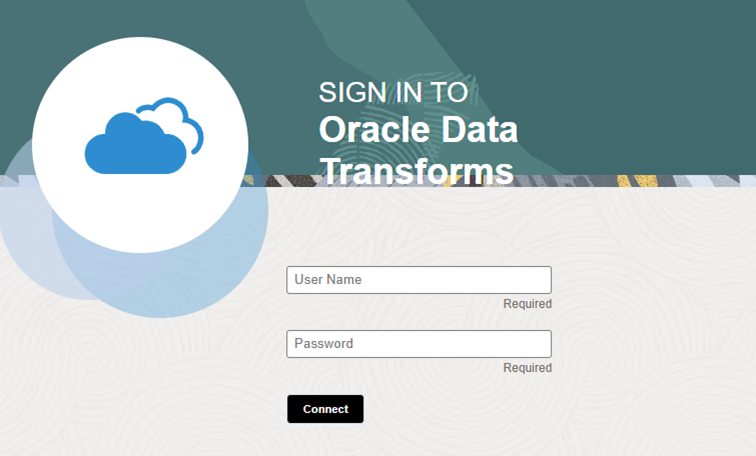Click the blue cloud logo icon
The height and width of the screenshot is (456, 756).
pos(144,136)
